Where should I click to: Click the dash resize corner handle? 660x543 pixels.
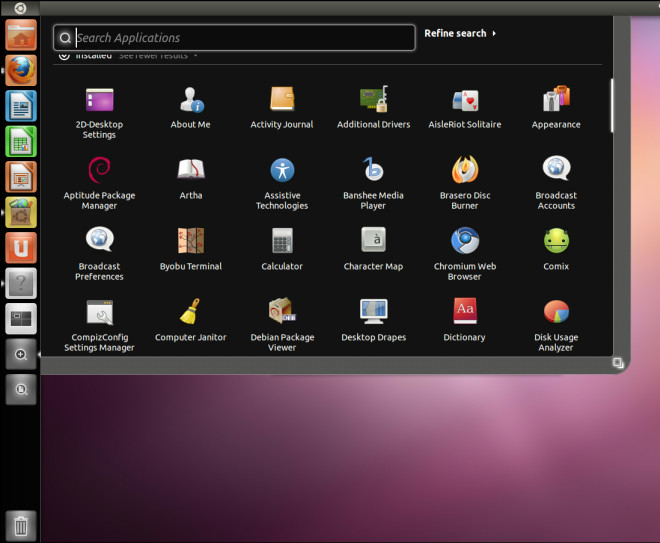click(x=617, y=362)
